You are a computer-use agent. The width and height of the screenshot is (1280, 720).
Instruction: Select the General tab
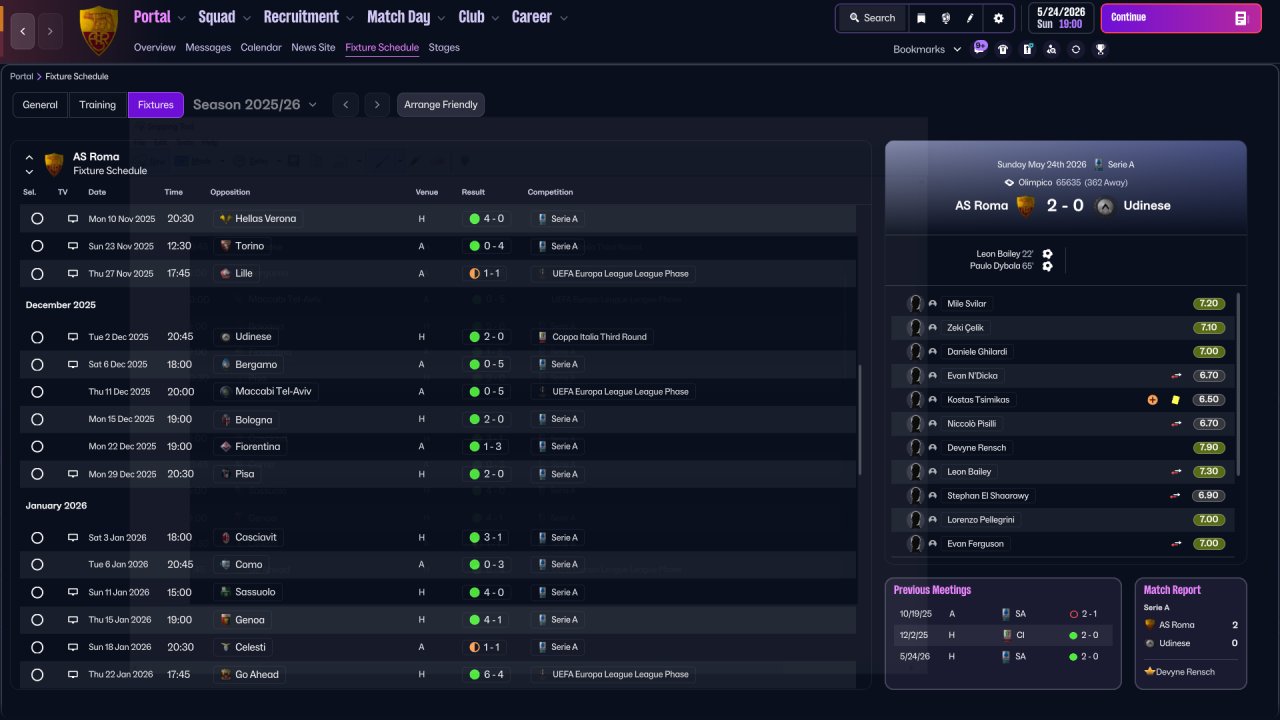click(40, 105)
